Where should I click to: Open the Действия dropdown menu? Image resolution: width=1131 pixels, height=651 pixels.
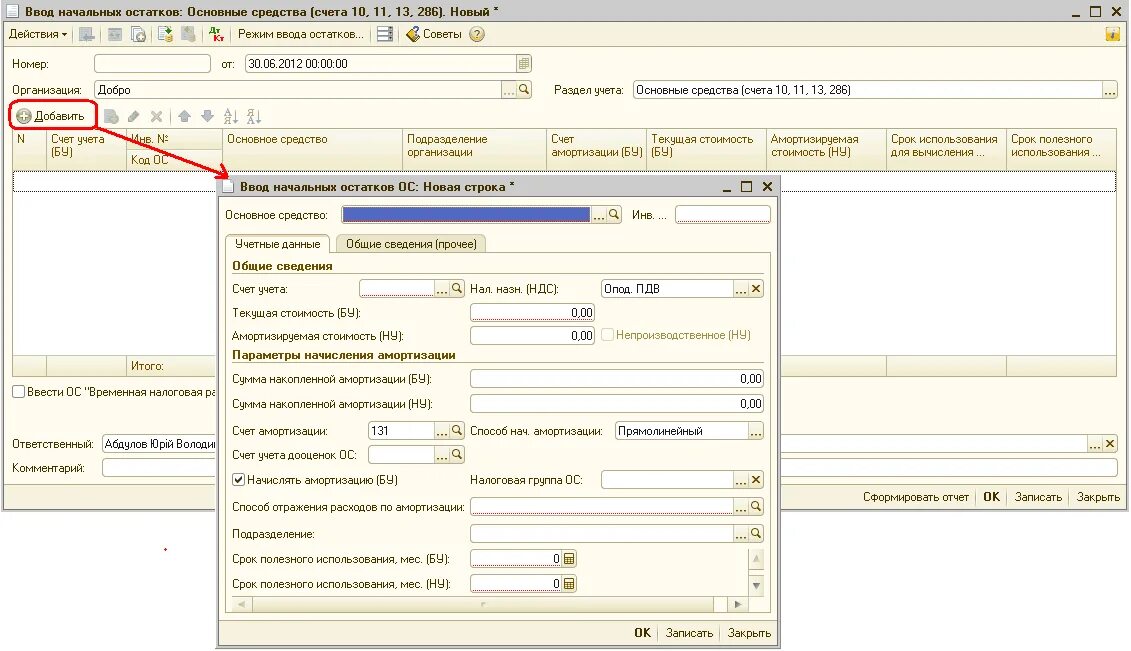[x=38, y=34]
